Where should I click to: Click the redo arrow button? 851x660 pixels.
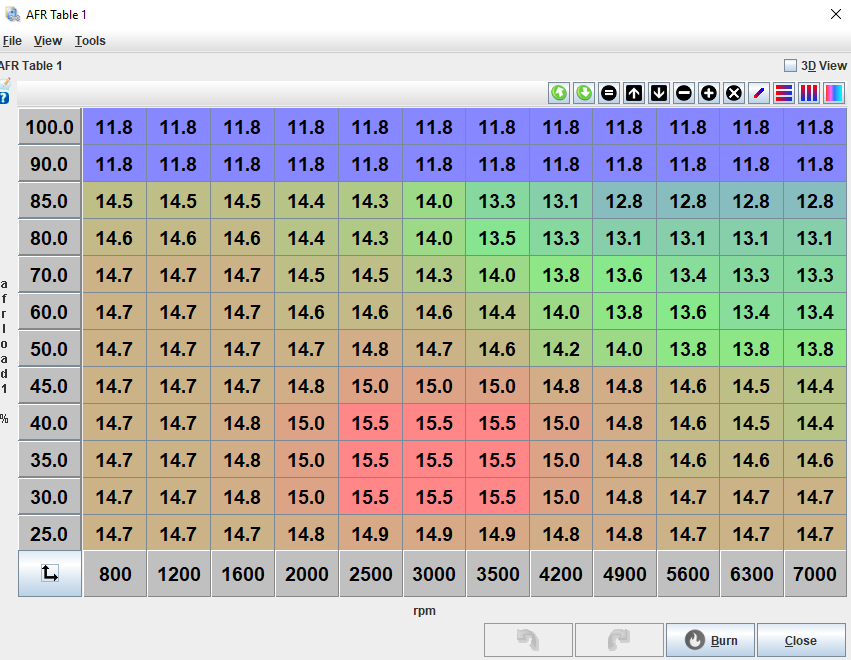tap(619, 640)
